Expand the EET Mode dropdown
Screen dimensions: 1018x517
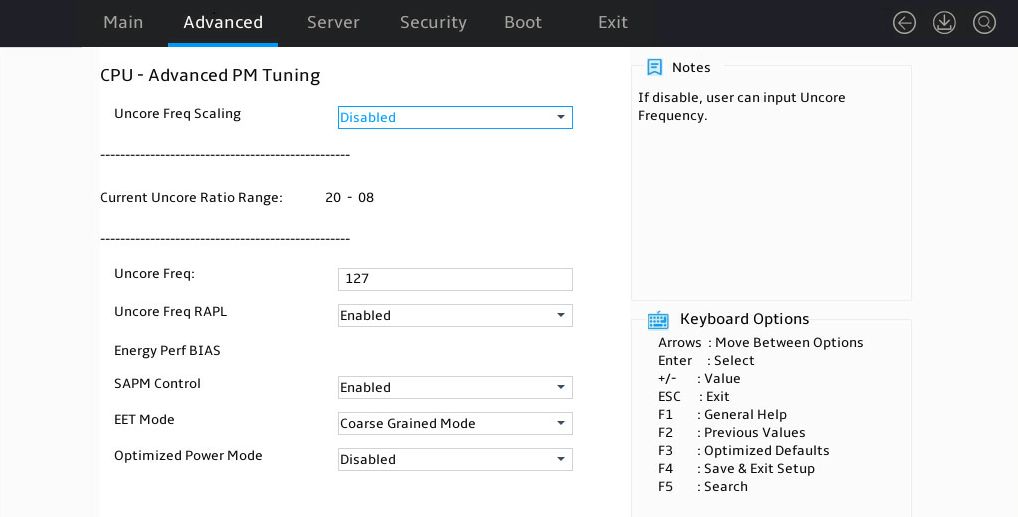pos(455,423)
